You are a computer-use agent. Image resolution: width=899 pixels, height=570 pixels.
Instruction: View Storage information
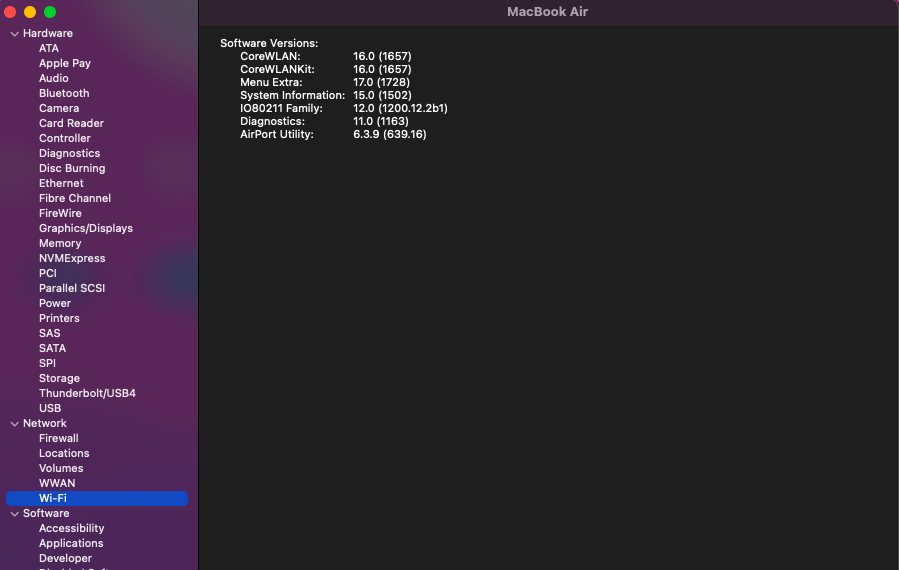tap(60, 378)
